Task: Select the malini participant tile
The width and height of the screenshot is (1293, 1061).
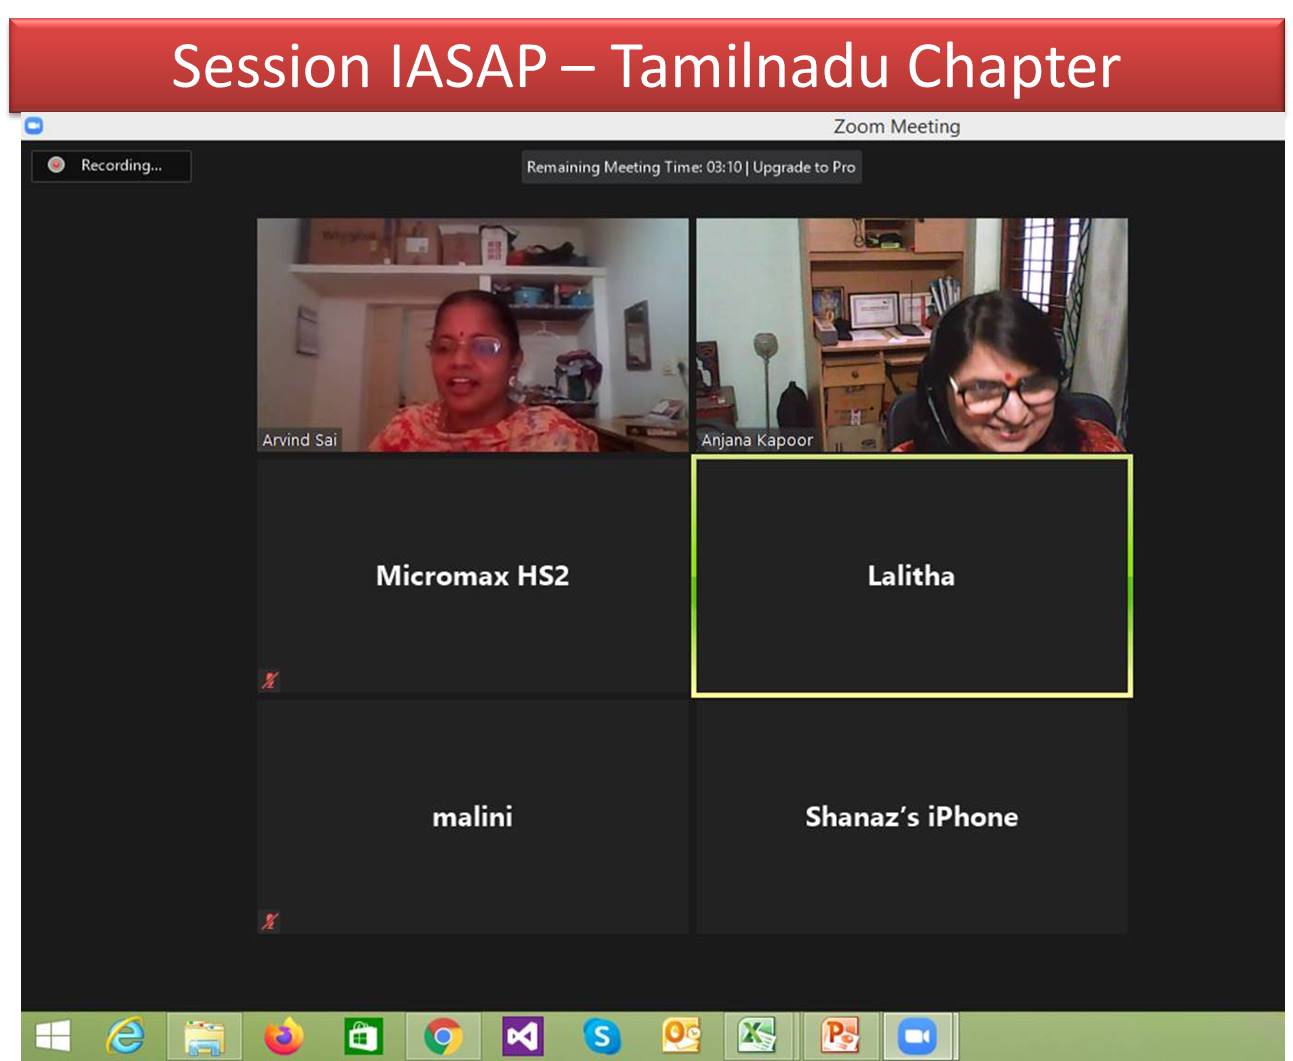Action: click(472, 817)
